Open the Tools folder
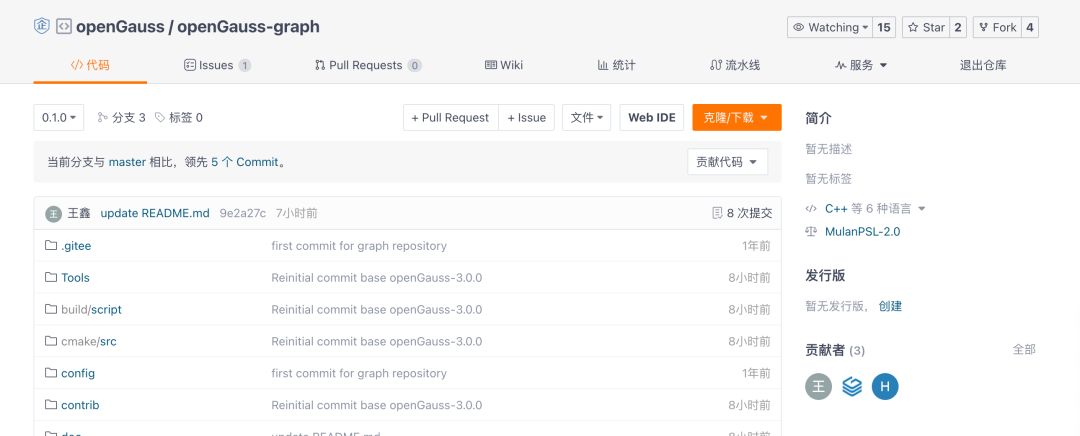This screenshot has width=1080, height=436. [75, 278]
